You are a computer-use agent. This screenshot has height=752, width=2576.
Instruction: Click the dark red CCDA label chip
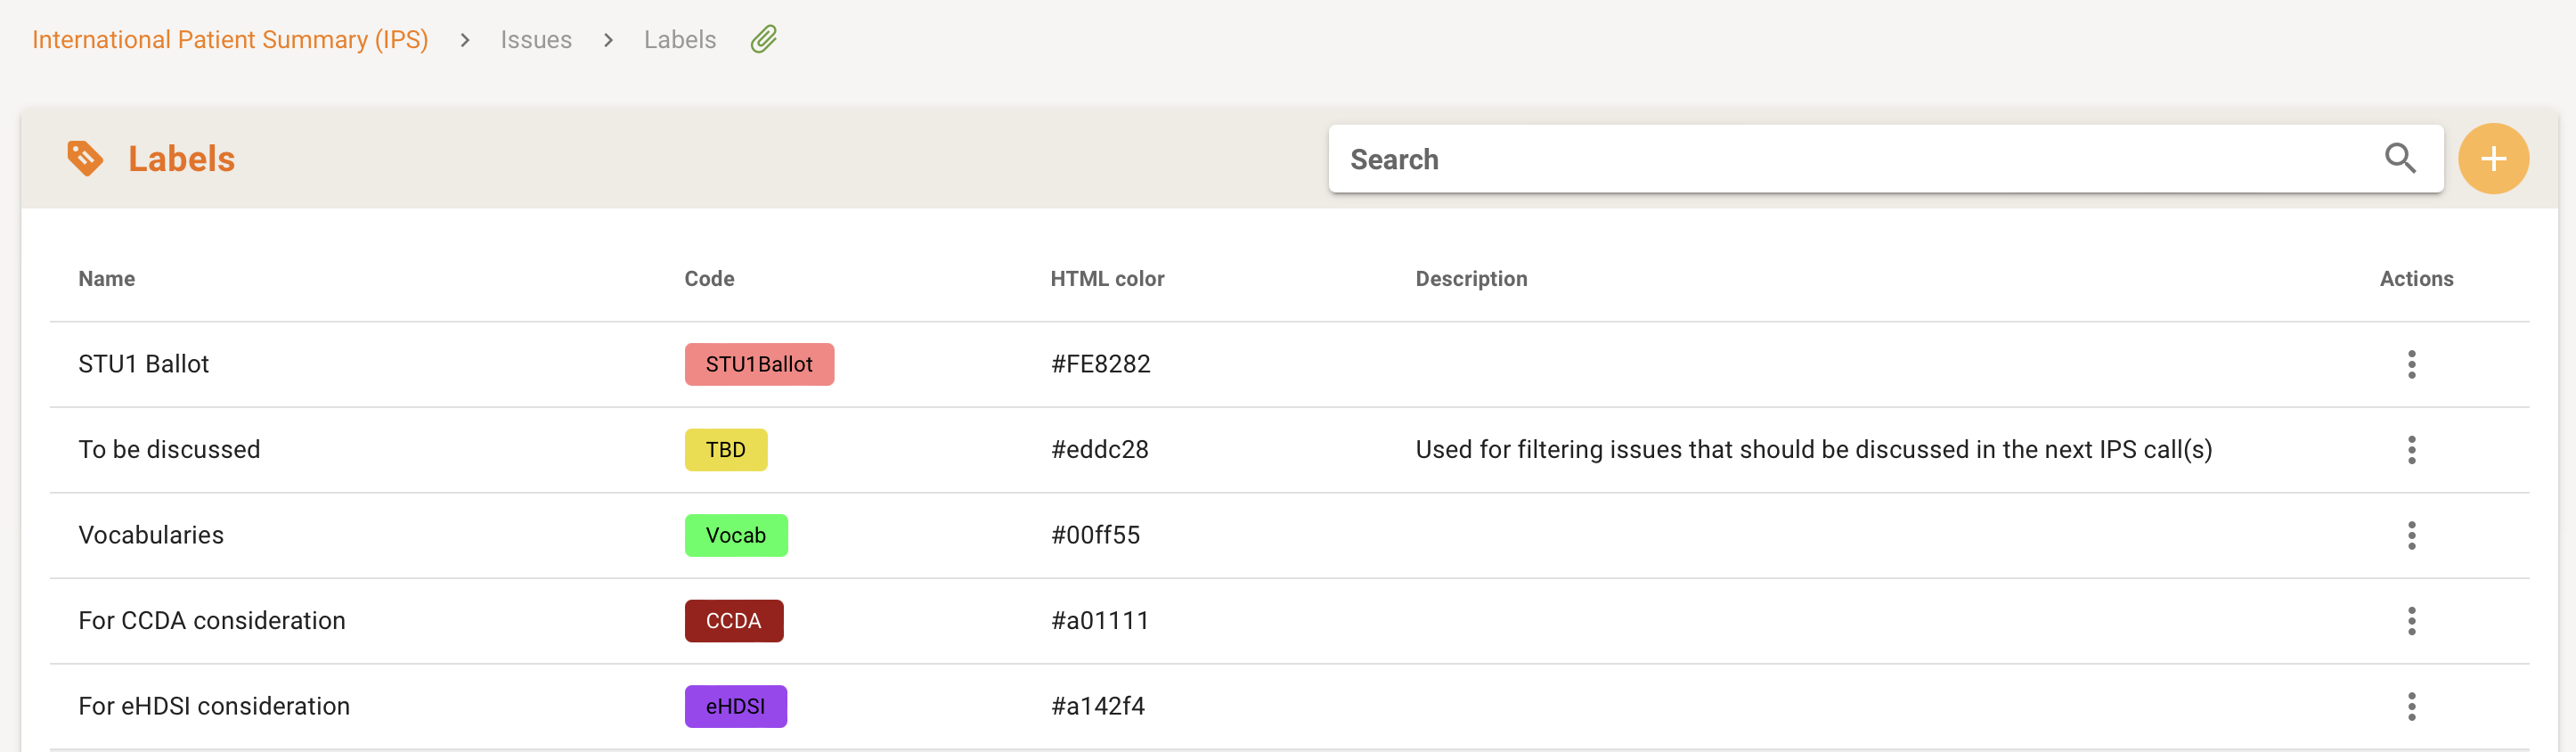coord(733,621)
